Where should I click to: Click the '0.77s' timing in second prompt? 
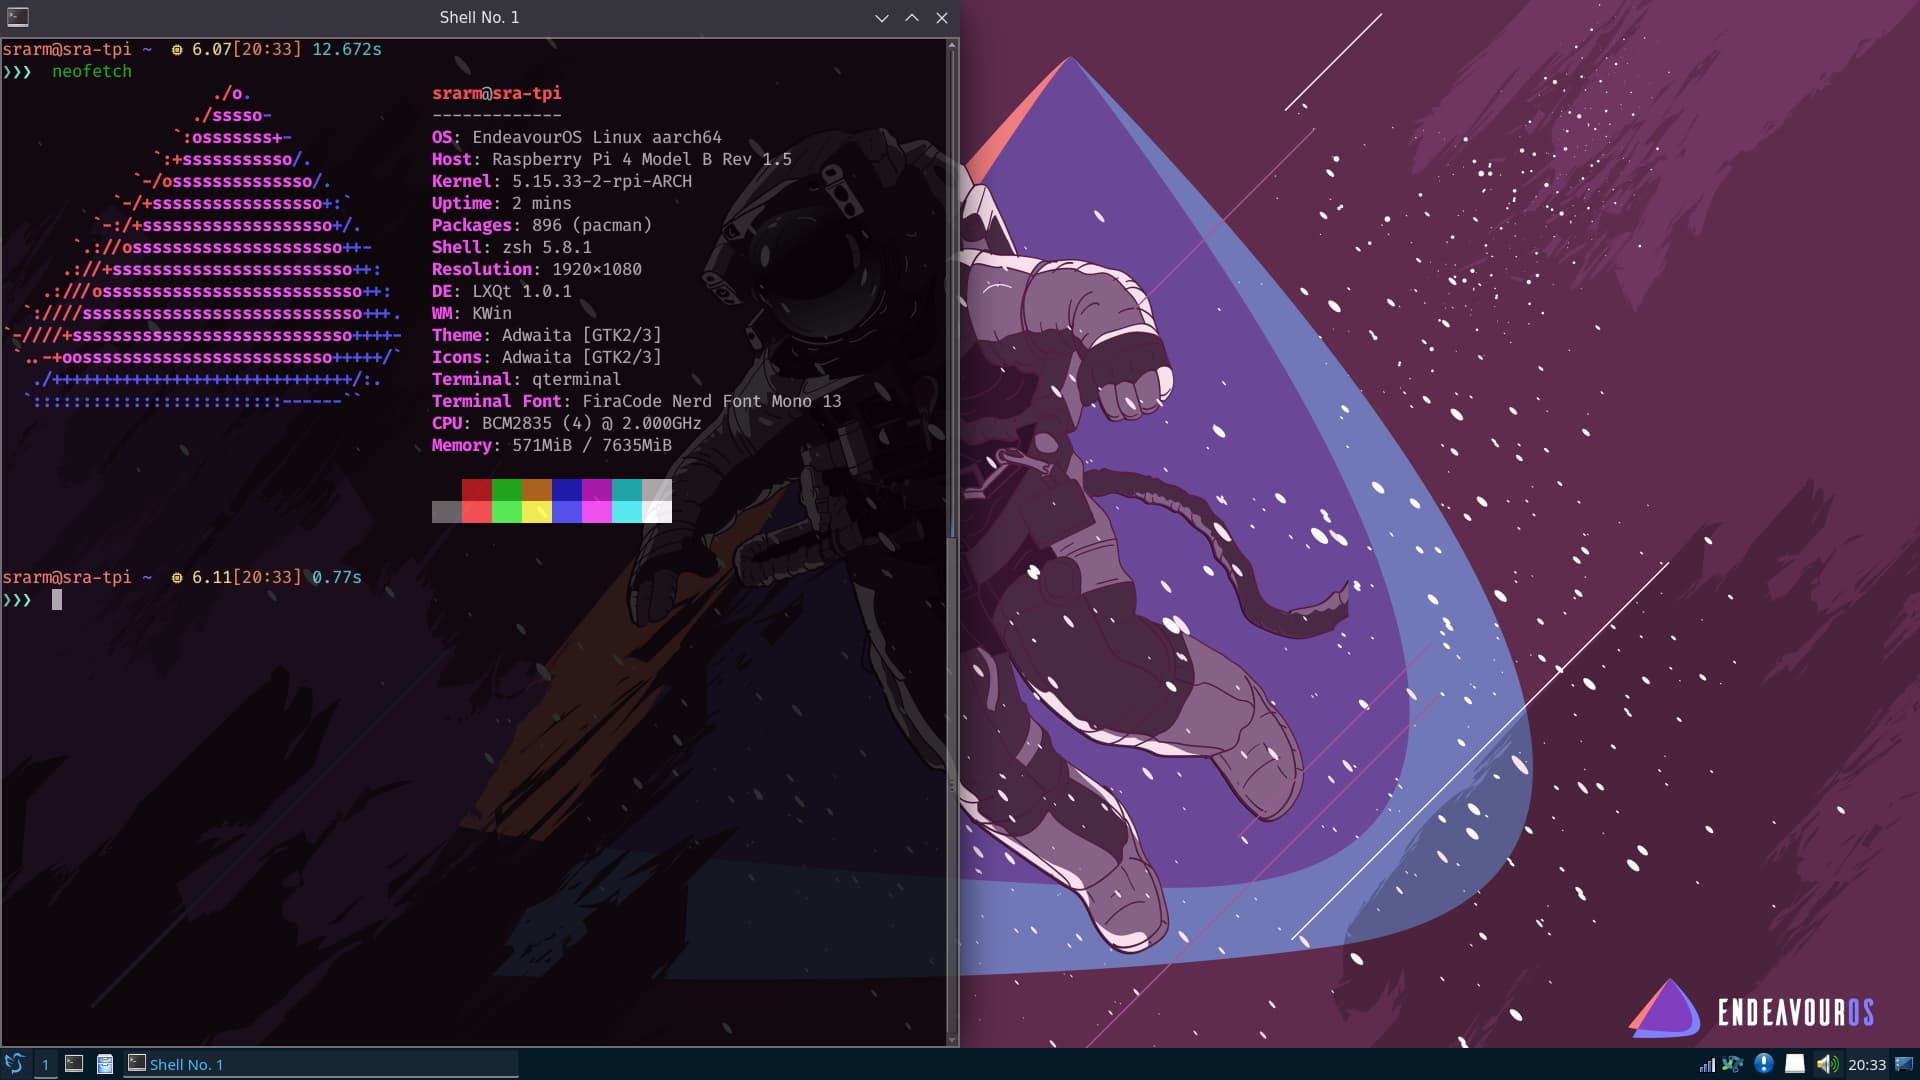click(337, 577)
